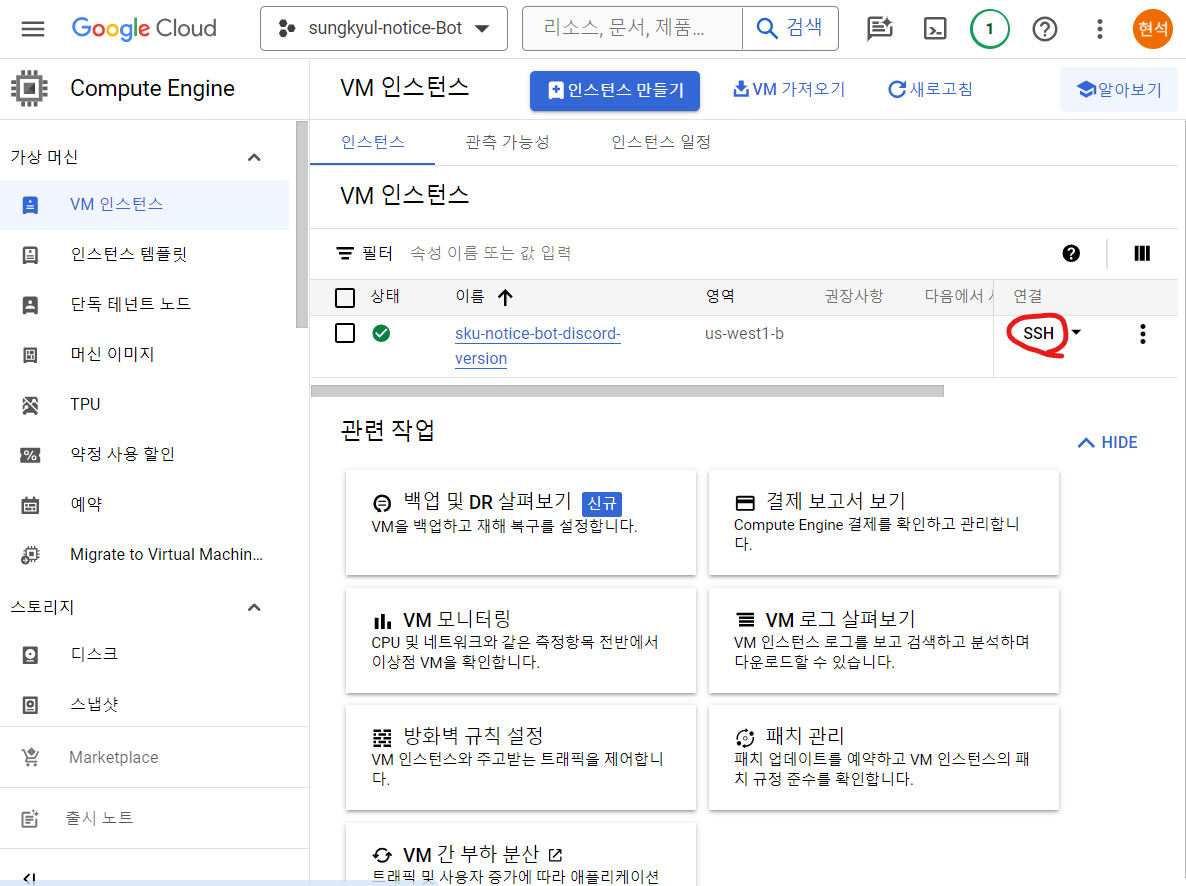Toggle the select all instances checkbox

[x=345, y=297]
